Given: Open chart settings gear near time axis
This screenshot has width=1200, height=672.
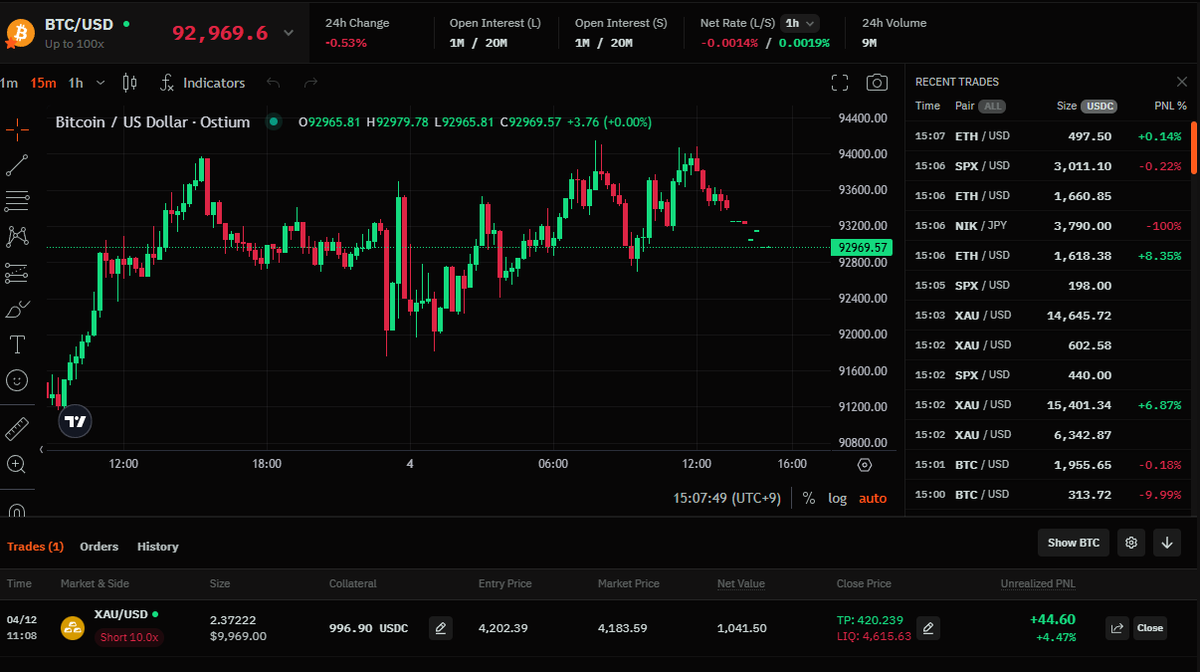Looking at the screenshot, I should click(865, 465).
